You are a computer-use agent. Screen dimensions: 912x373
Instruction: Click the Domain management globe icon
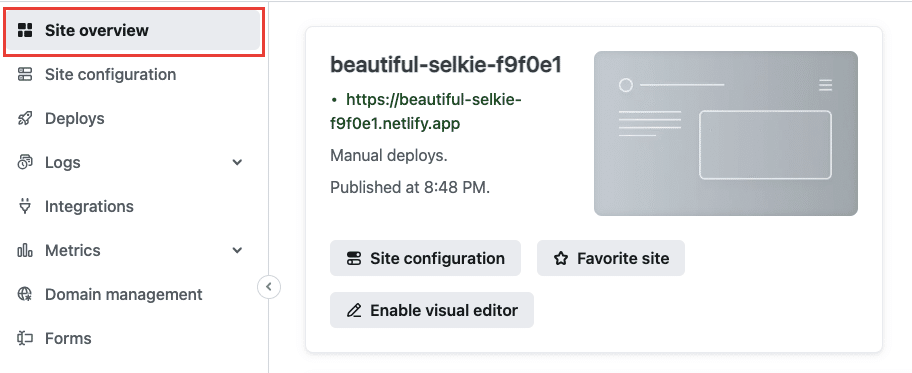point(24,294)
